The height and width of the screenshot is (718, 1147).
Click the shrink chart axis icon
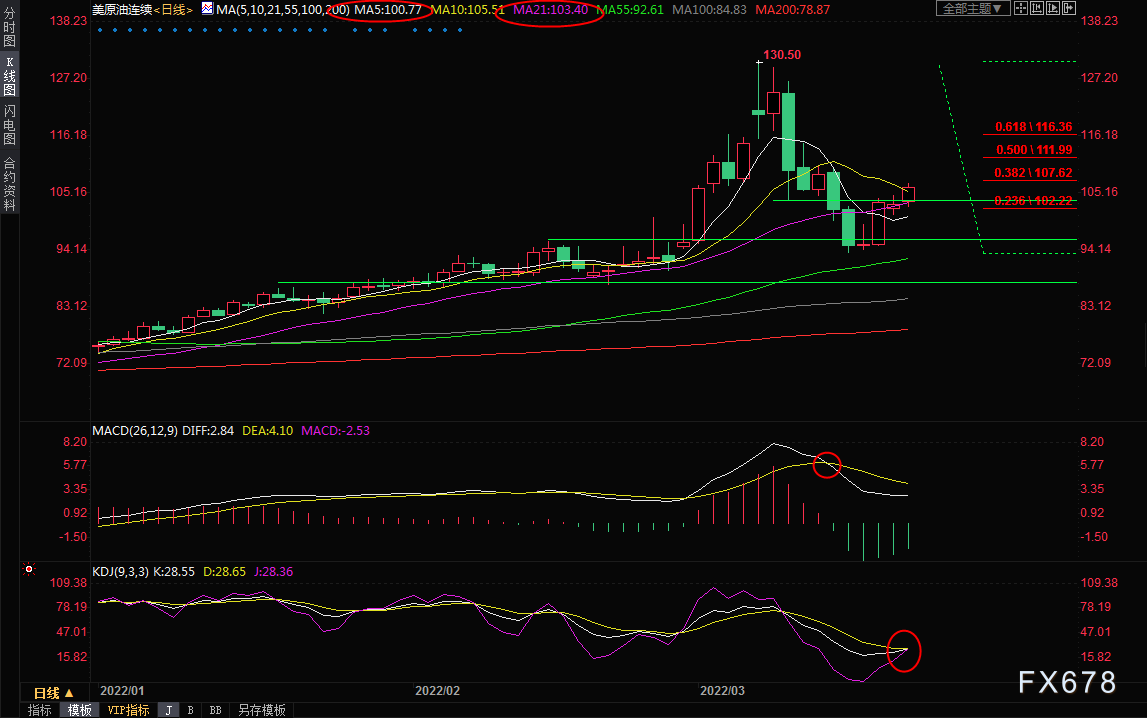point(1037,8)
